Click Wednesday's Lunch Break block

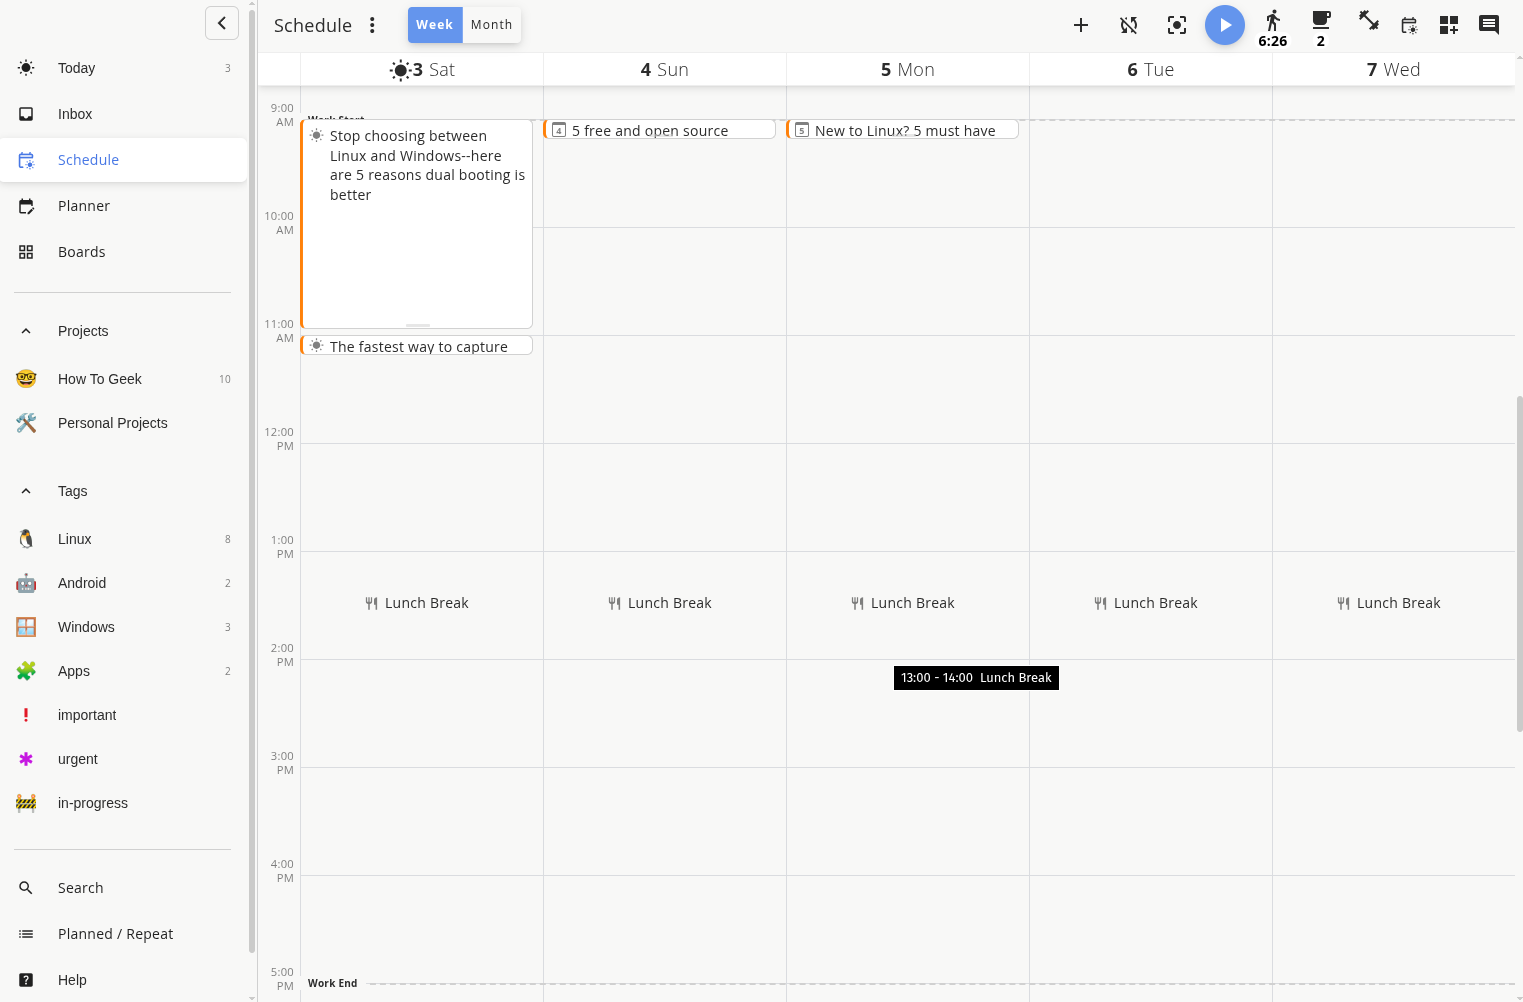(x=1389, y=603)
